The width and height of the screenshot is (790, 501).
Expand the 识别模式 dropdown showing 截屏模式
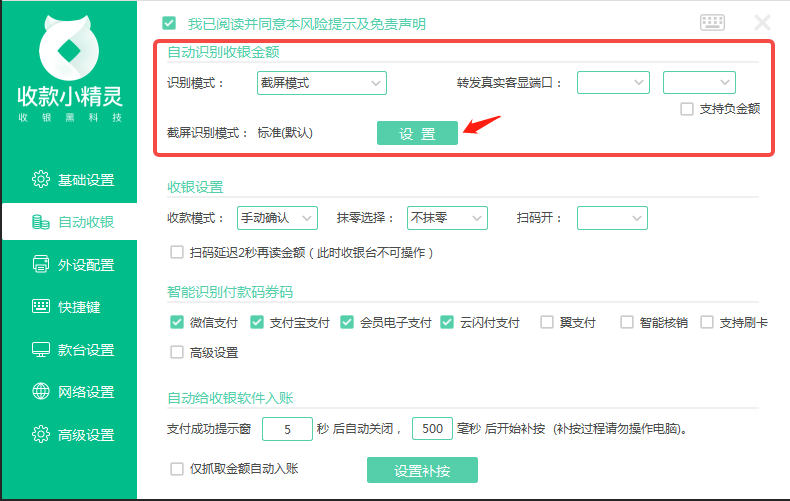[x=322, y=83]
